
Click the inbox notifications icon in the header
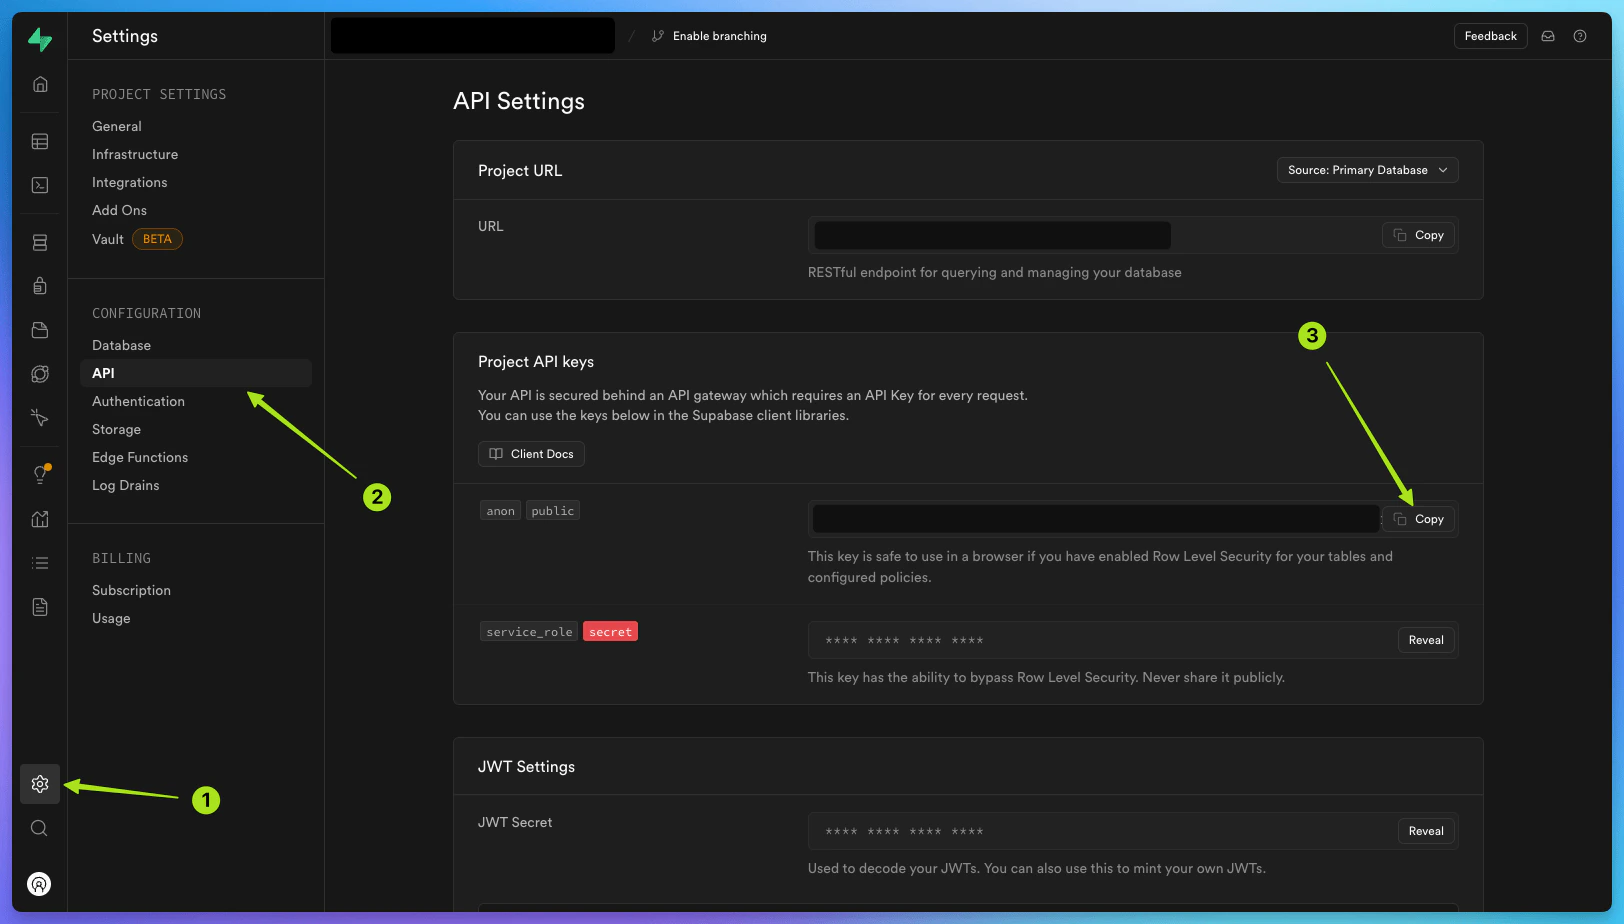click(x=1547, y=35)
